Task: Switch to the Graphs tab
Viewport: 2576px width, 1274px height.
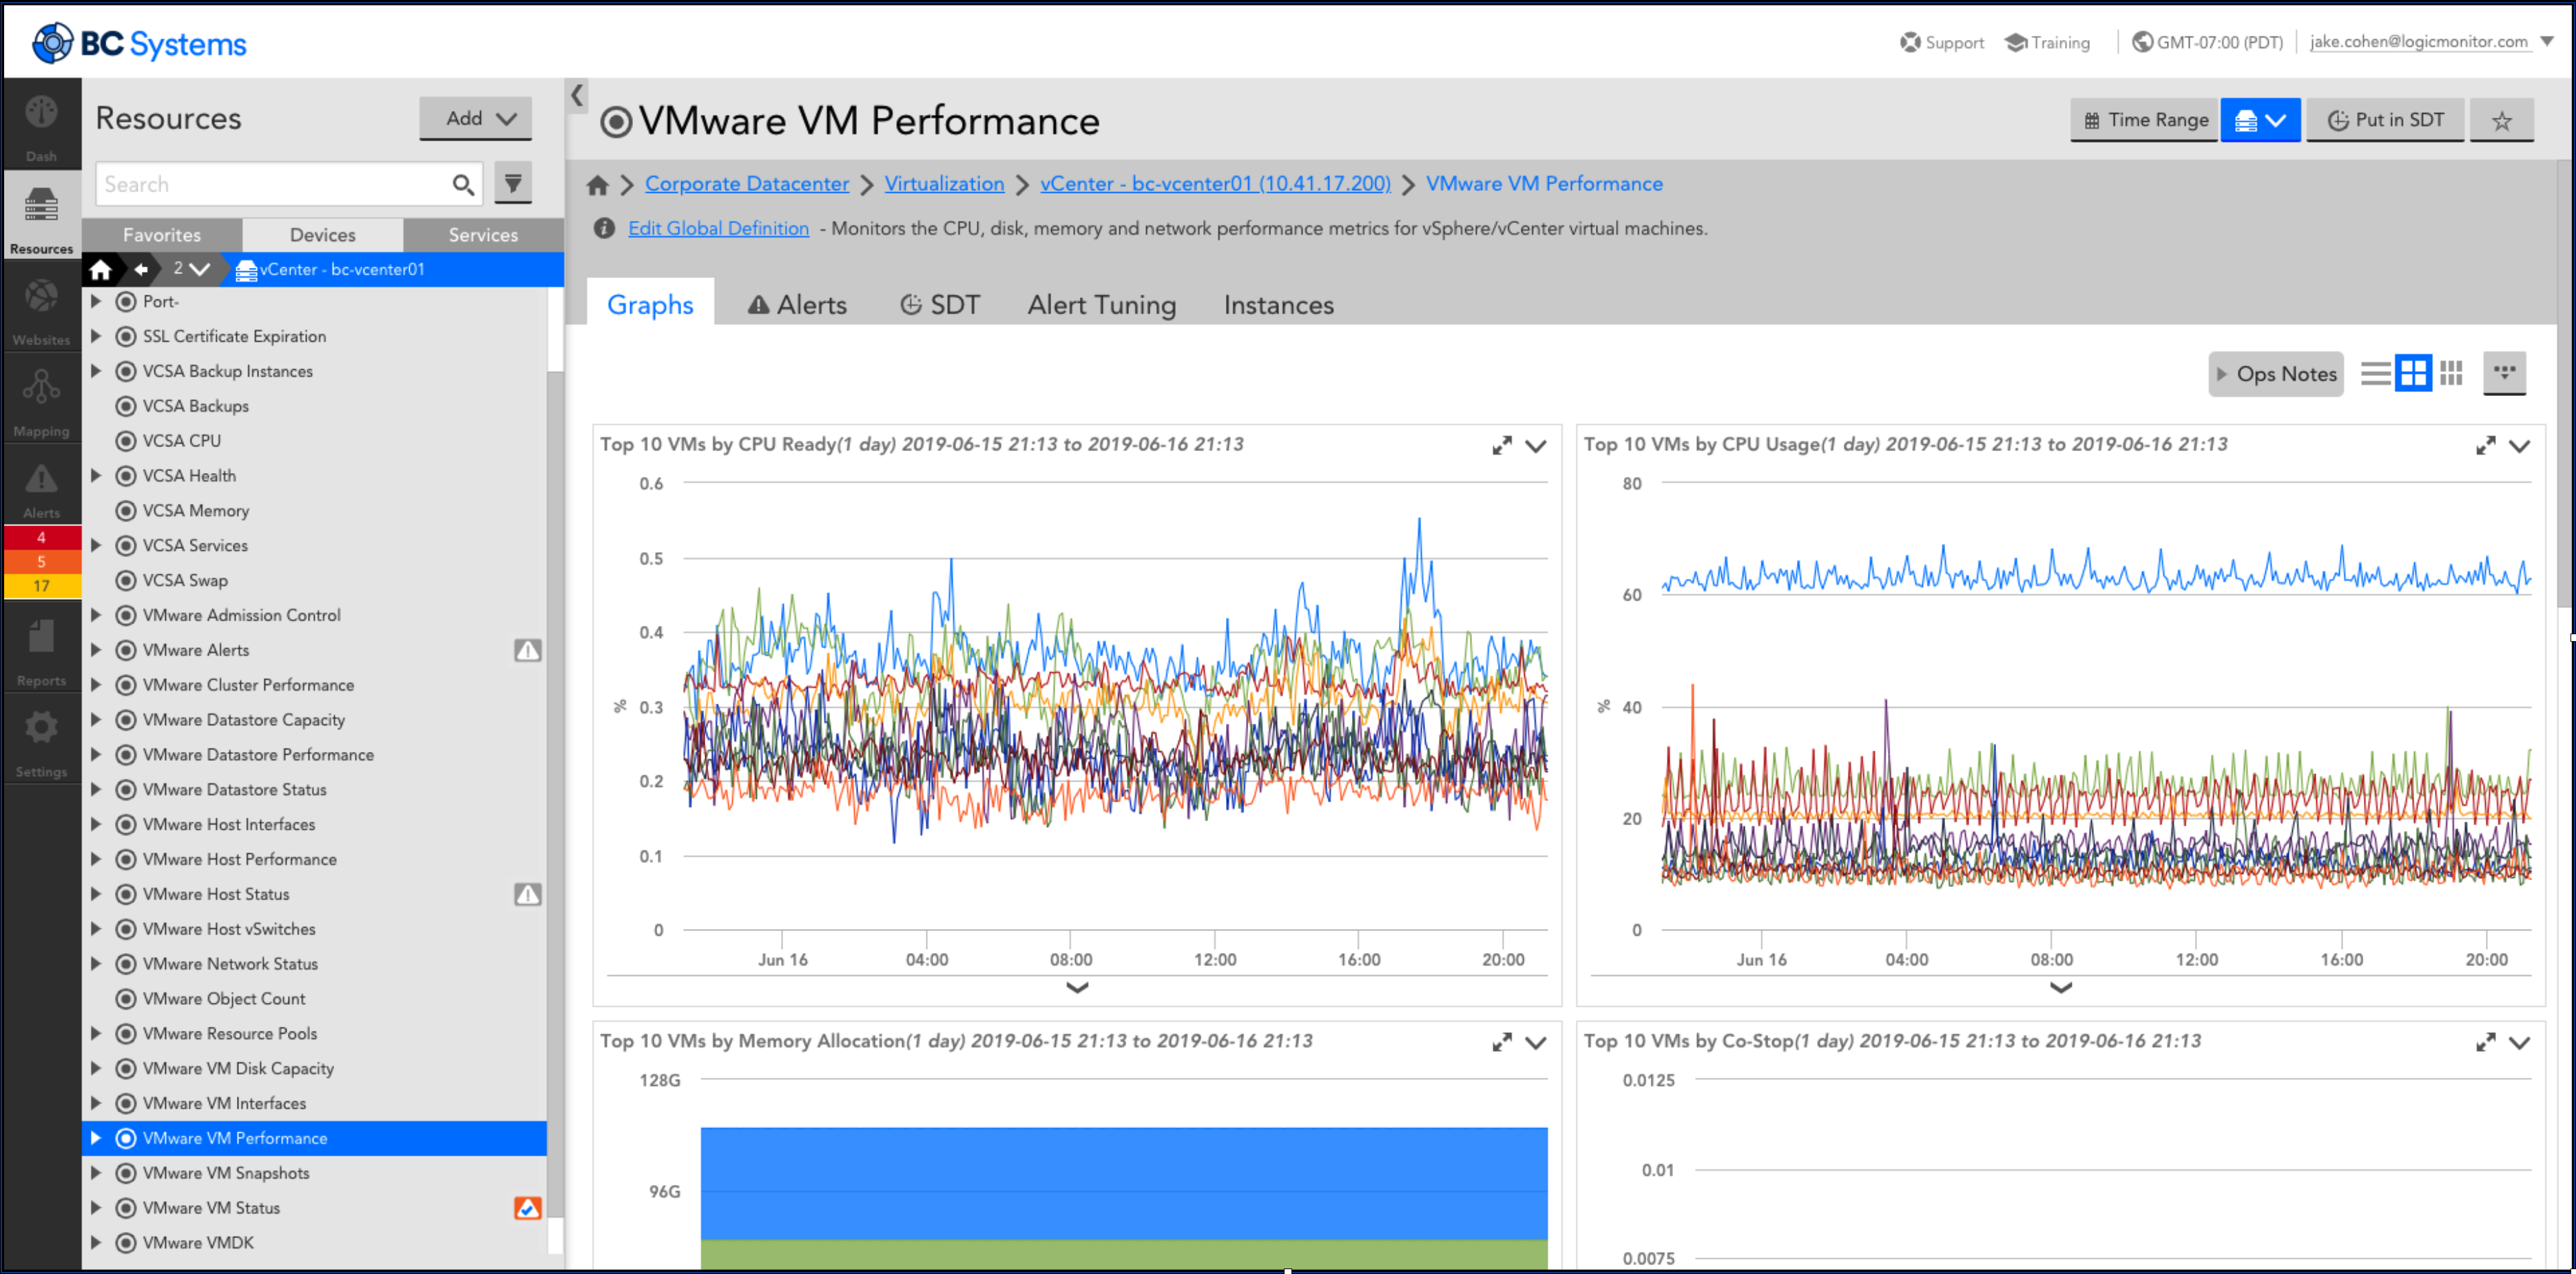Action: pos(650,304)
